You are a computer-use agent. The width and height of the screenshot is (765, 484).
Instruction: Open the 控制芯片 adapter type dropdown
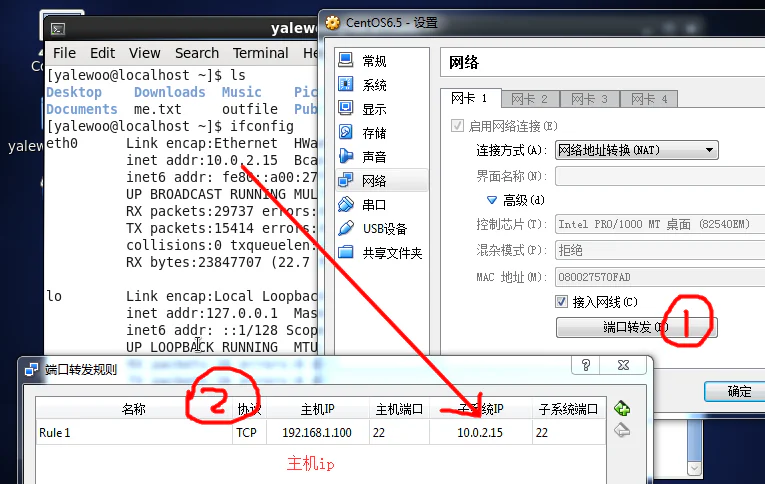tap(660, 224)
